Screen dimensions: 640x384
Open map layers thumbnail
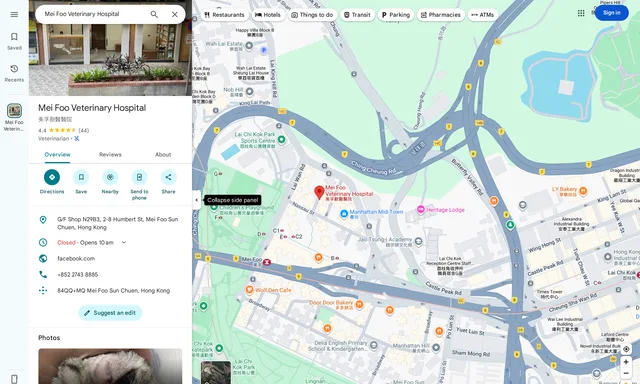(216, 372)
